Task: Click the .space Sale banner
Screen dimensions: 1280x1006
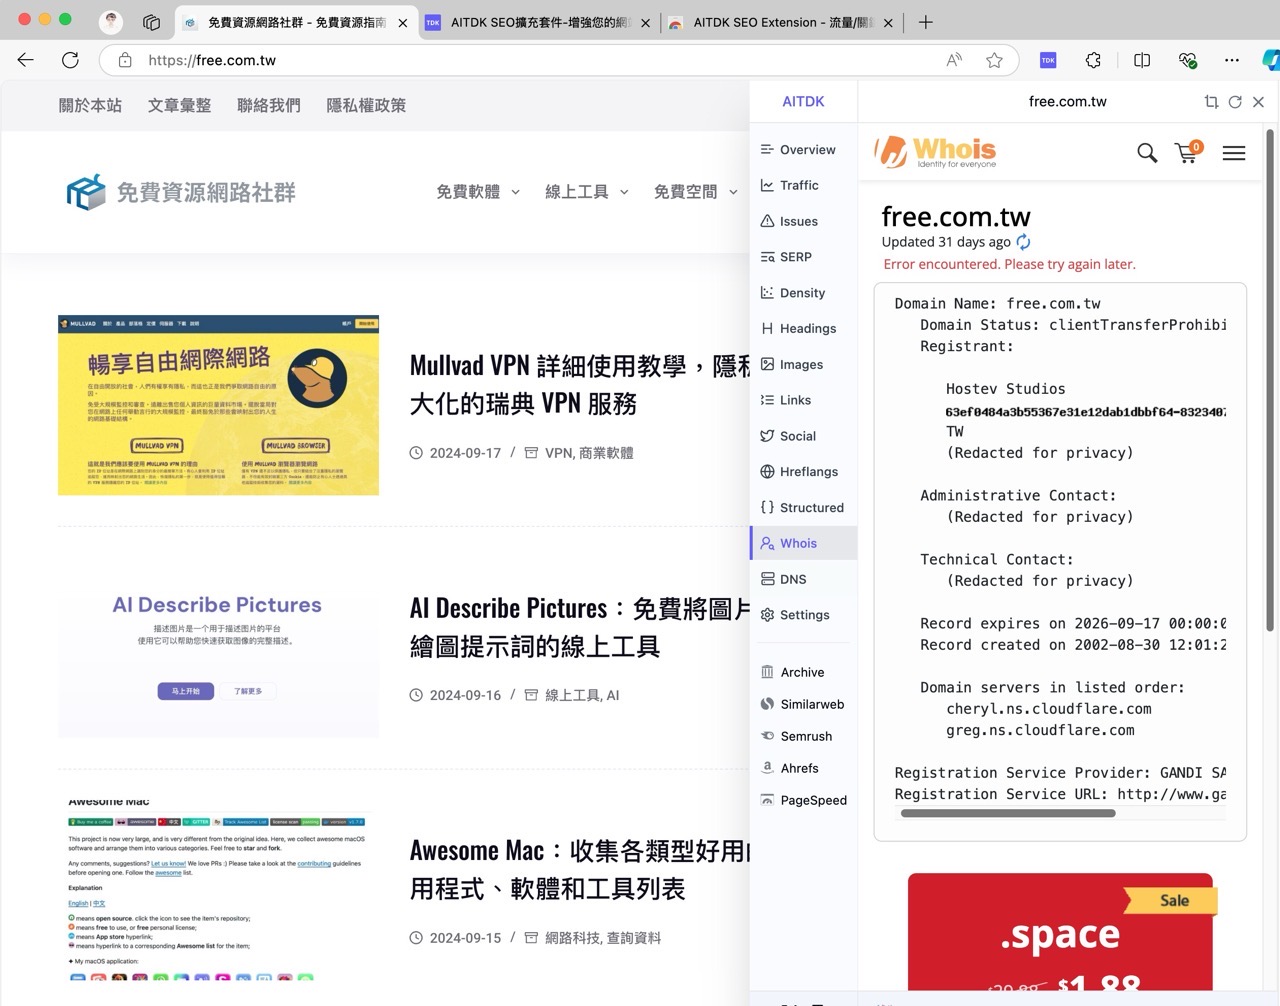Action: pos(1060,932)
